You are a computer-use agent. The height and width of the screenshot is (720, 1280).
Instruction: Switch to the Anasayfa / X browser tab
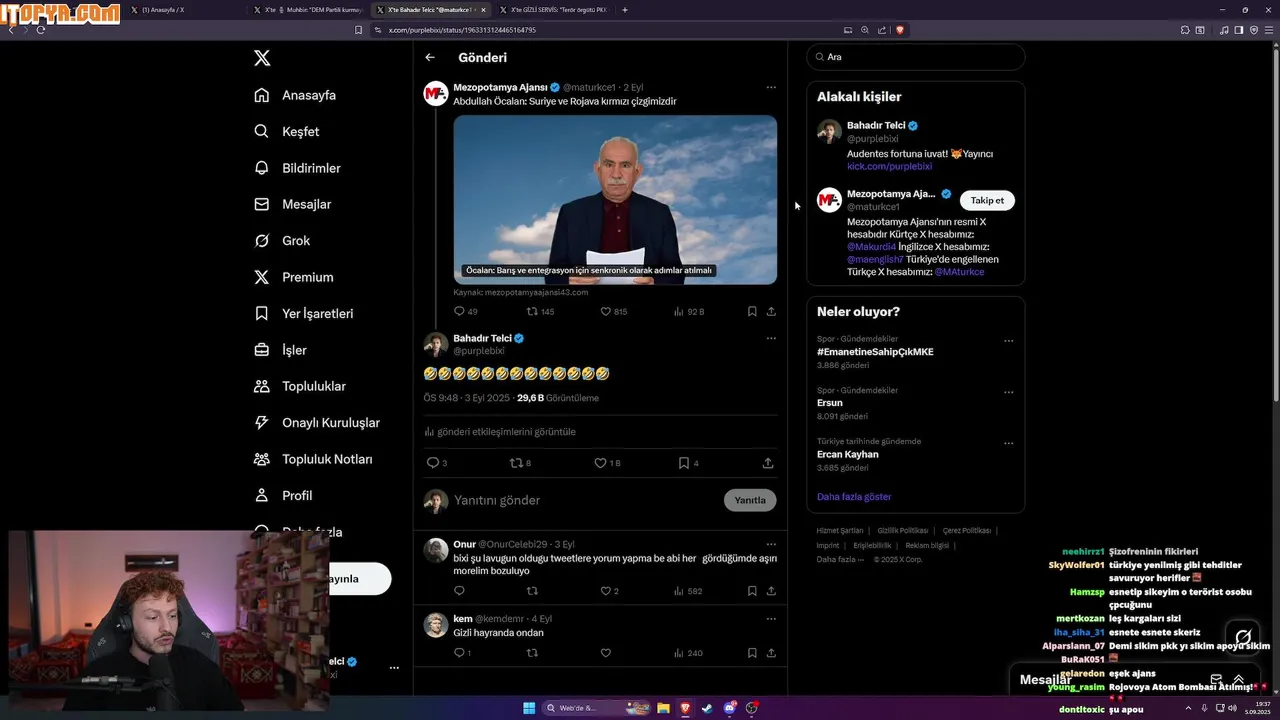click(185, 10)
